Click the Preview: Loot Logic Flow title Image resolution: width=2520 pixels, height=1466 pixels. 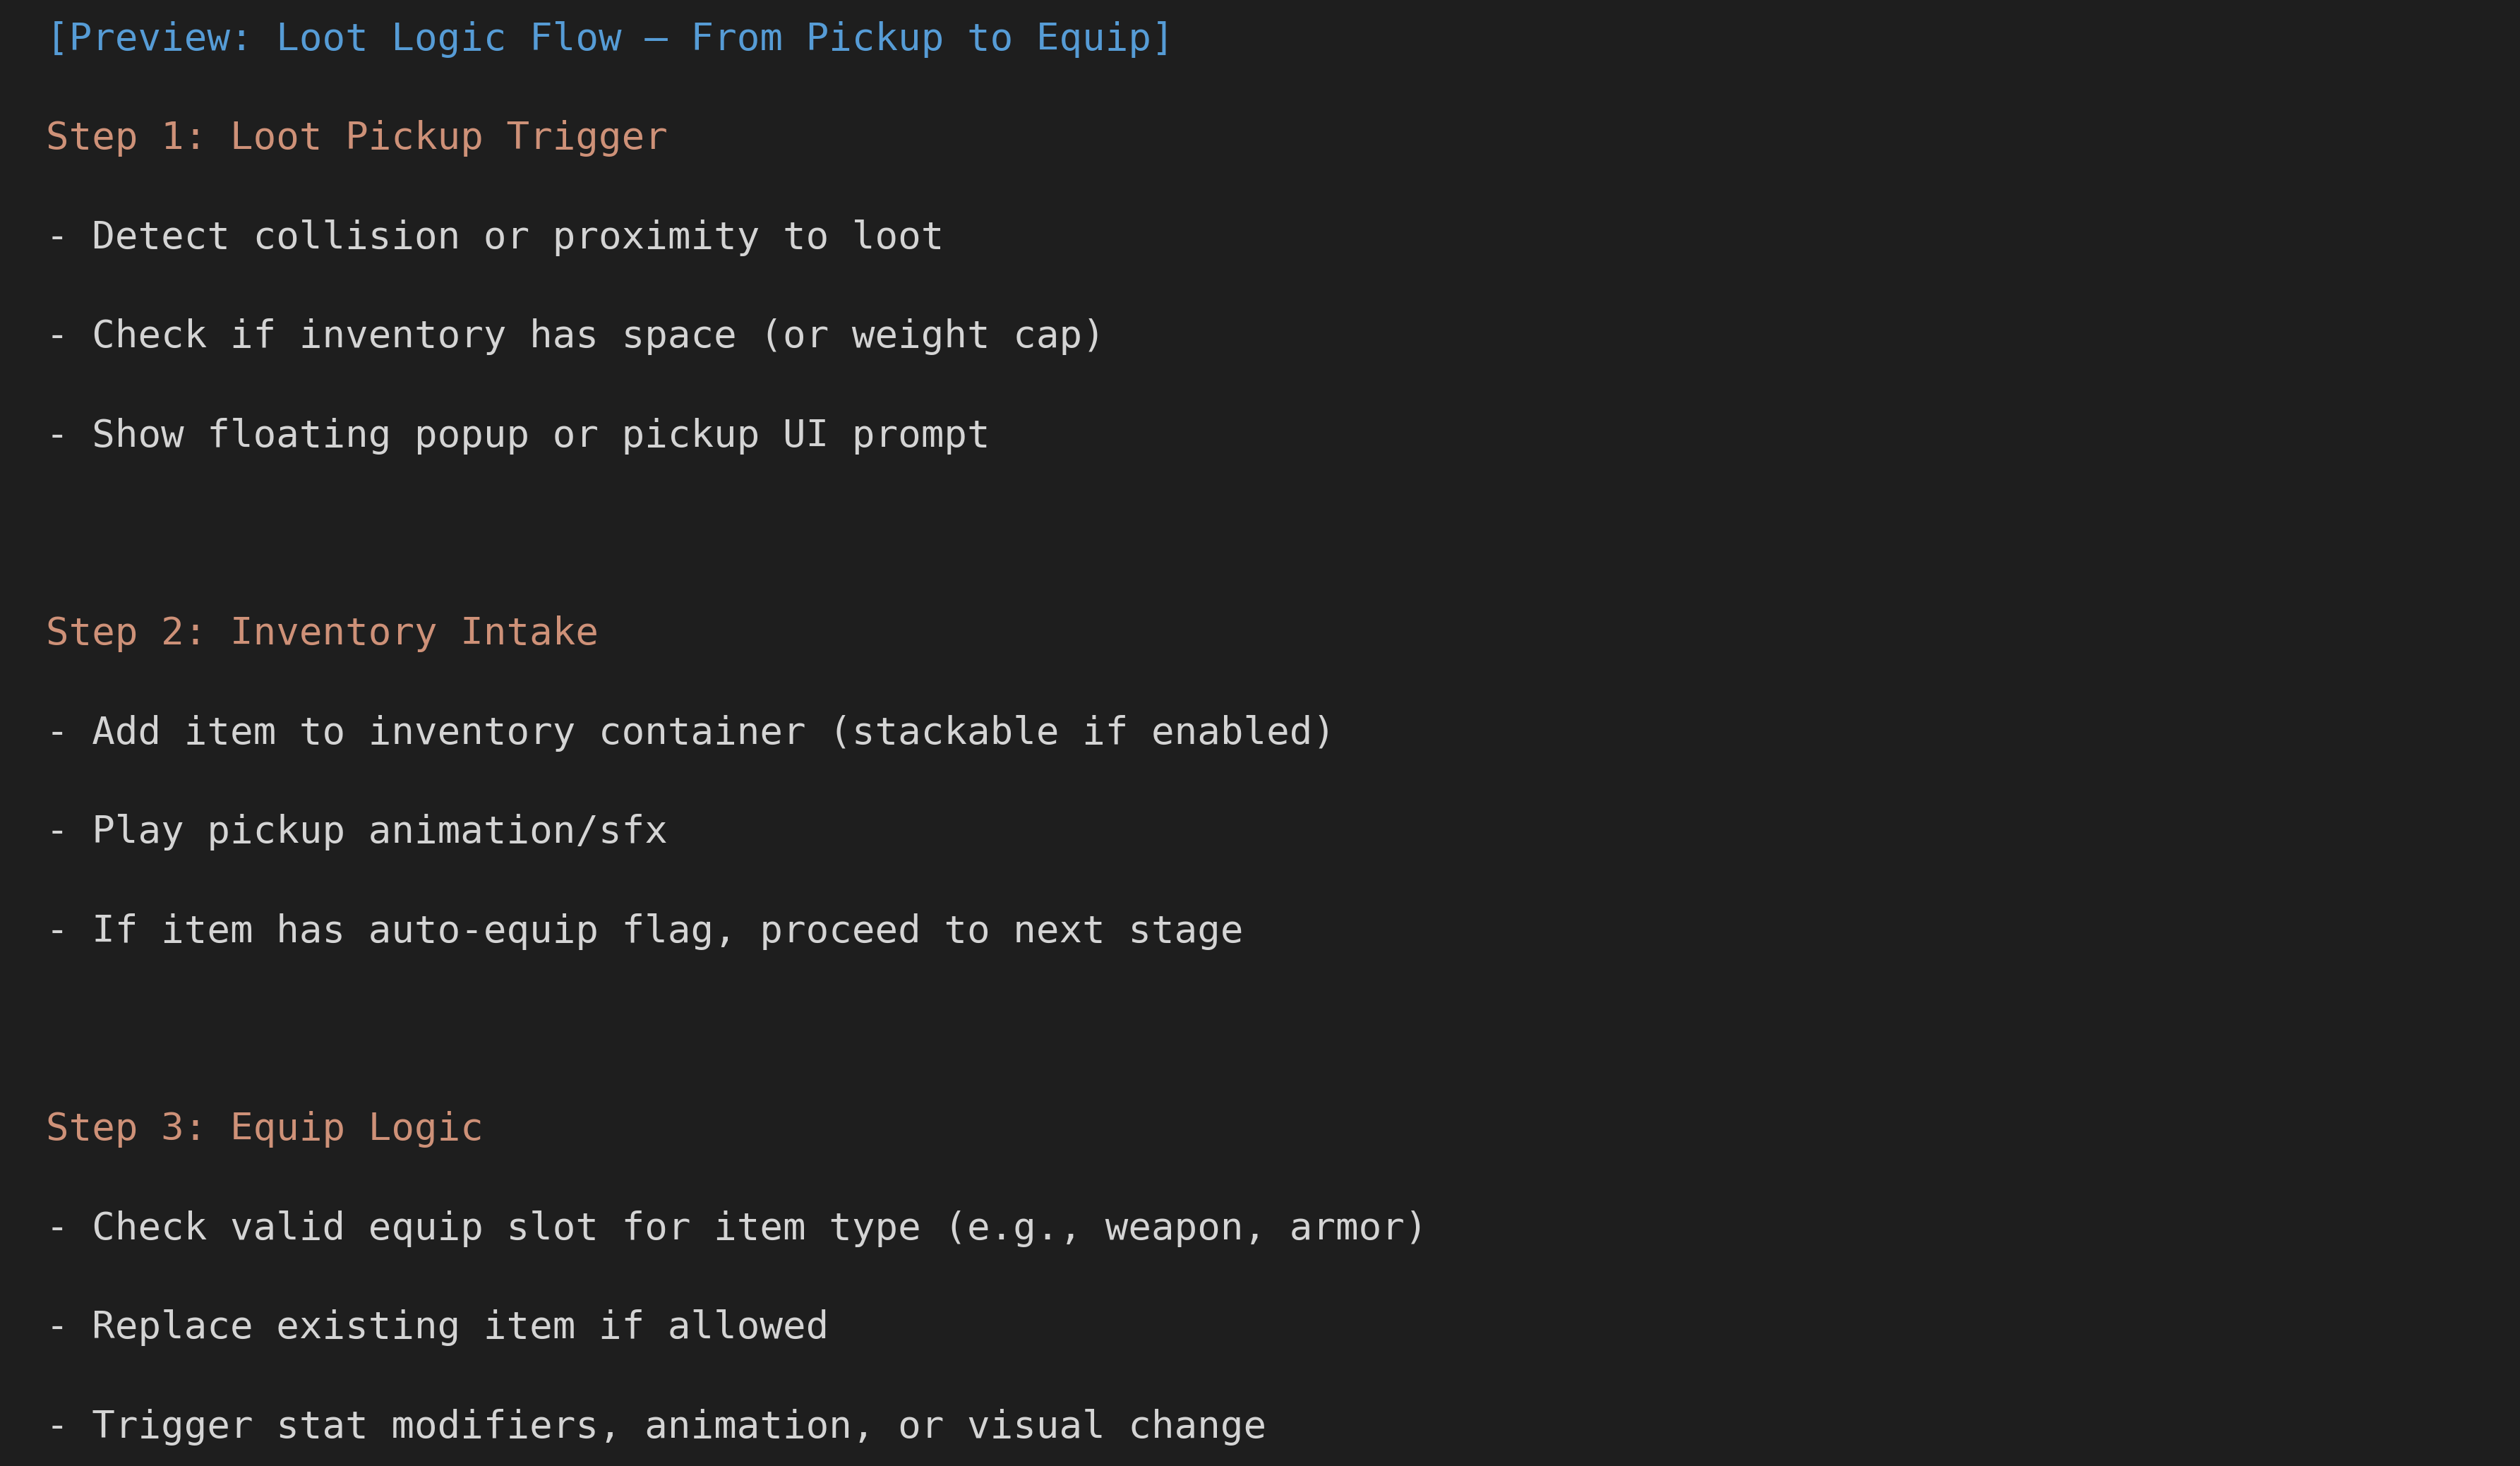pos(609,38)
